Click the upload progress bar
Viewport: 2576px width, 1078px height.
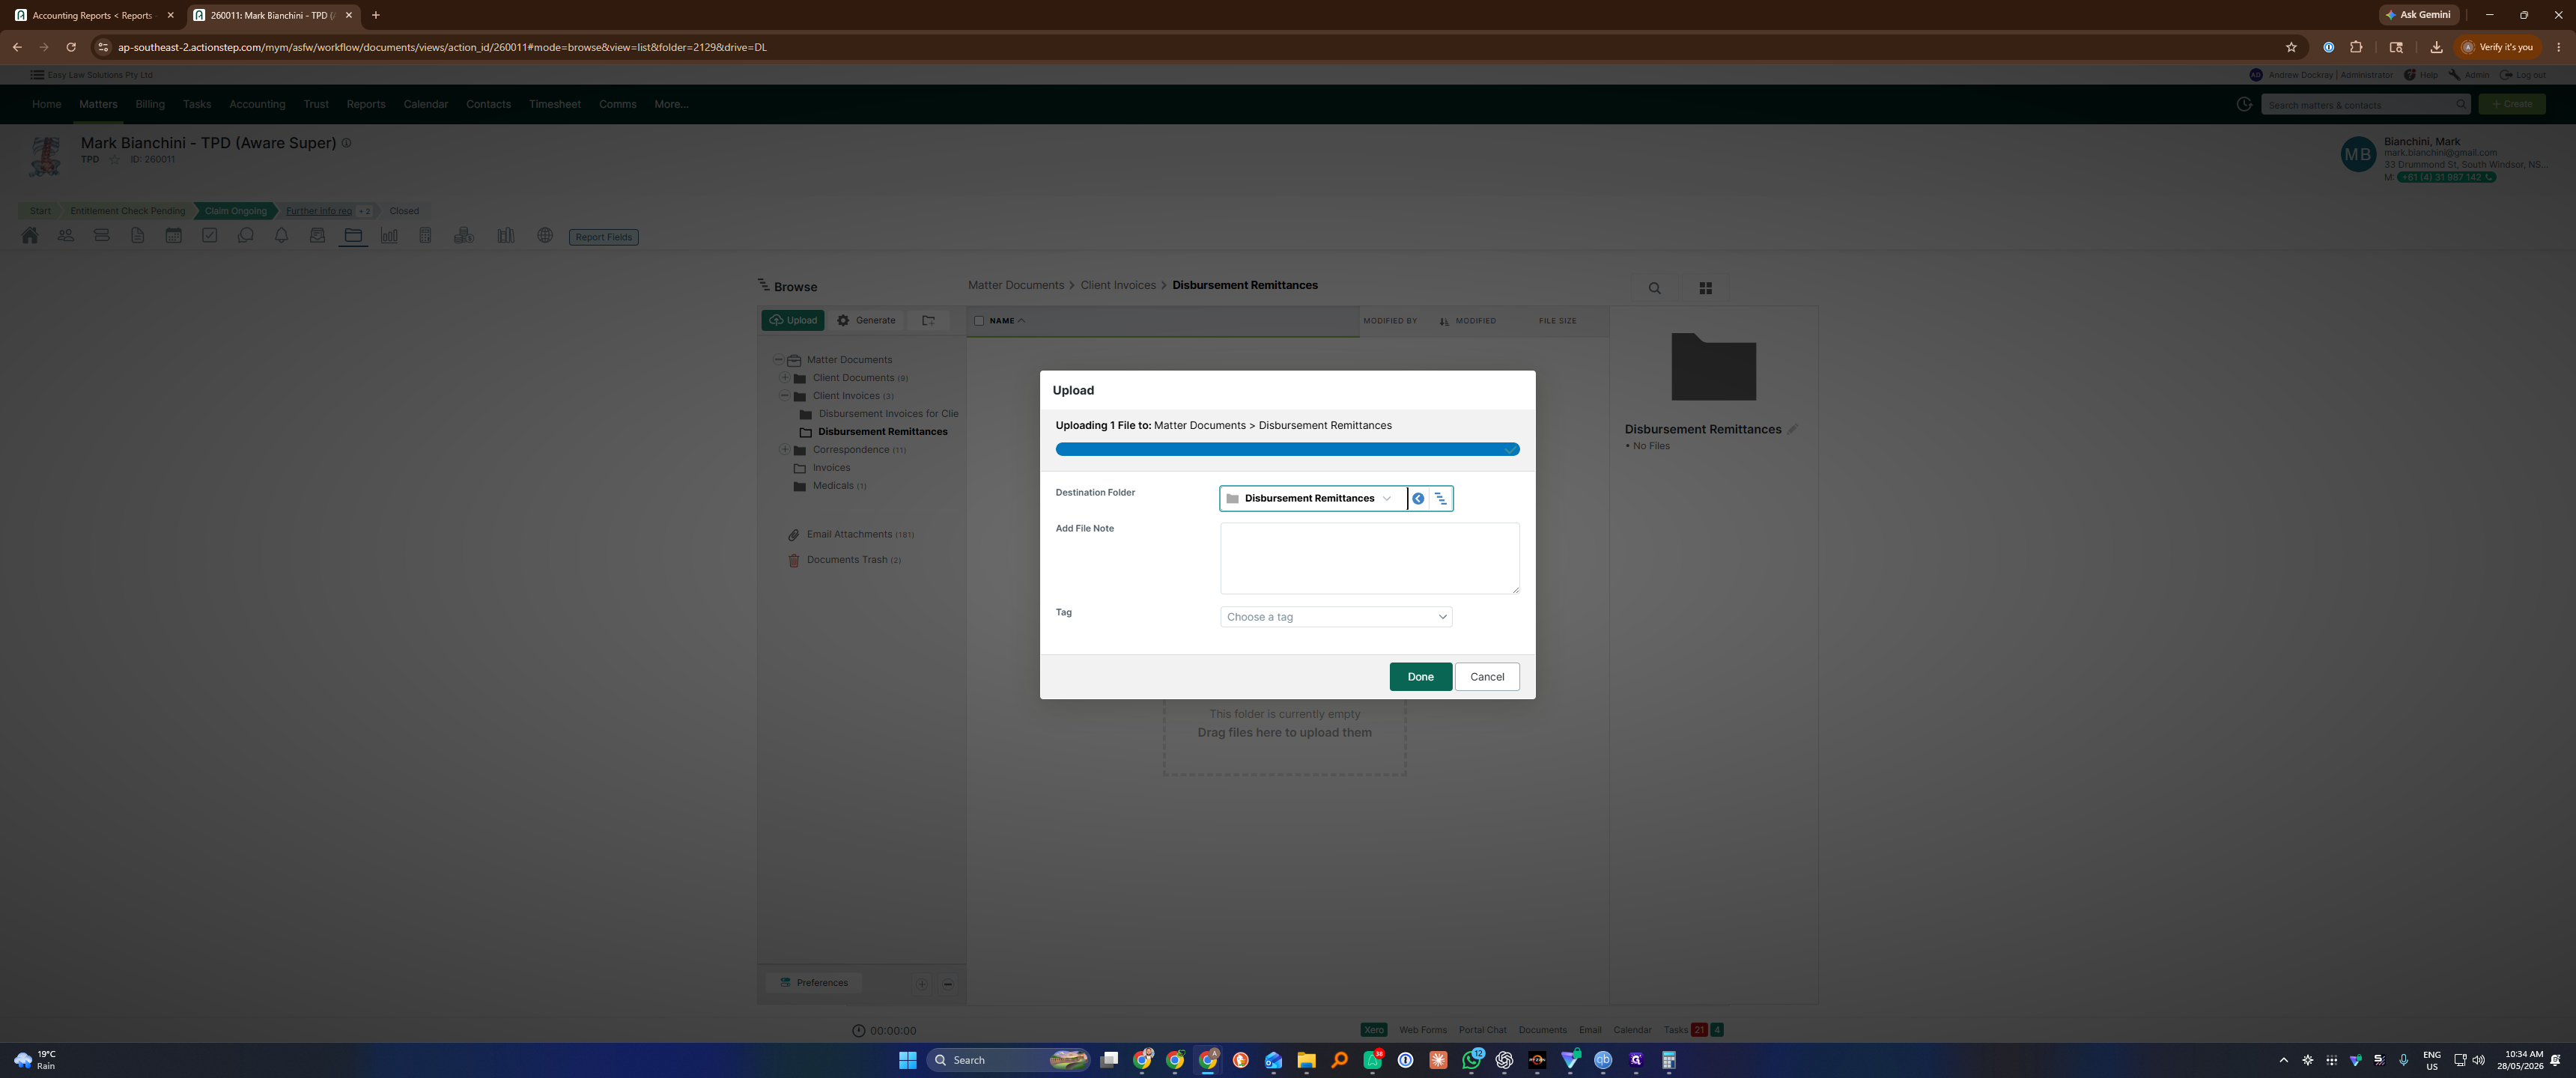[1287, 450]
